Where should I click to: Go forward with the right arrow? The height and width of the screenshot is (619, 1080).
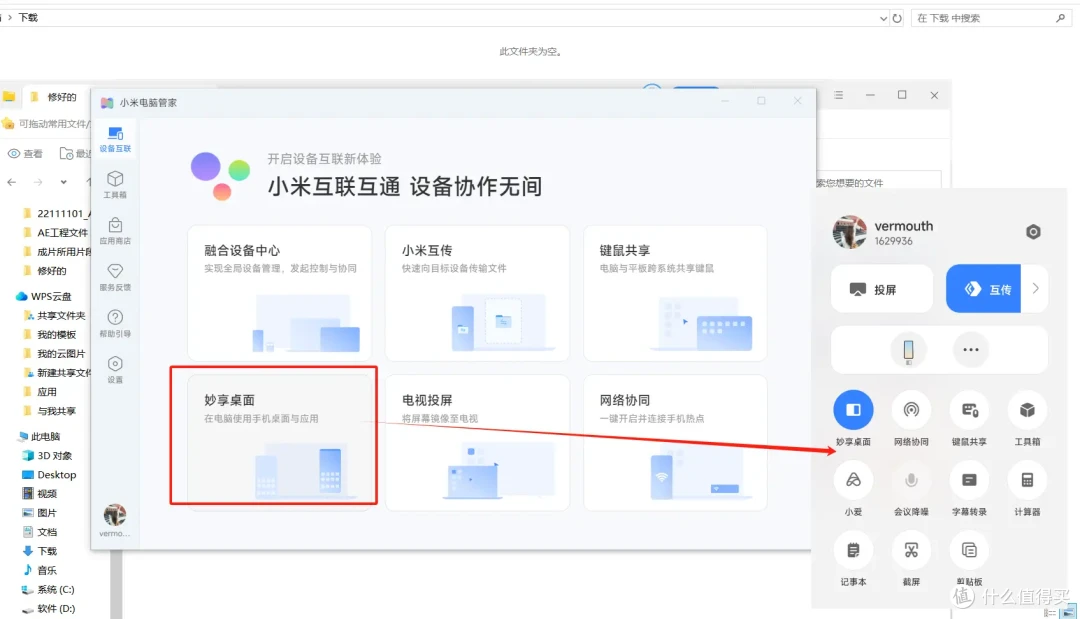point(38,182)
